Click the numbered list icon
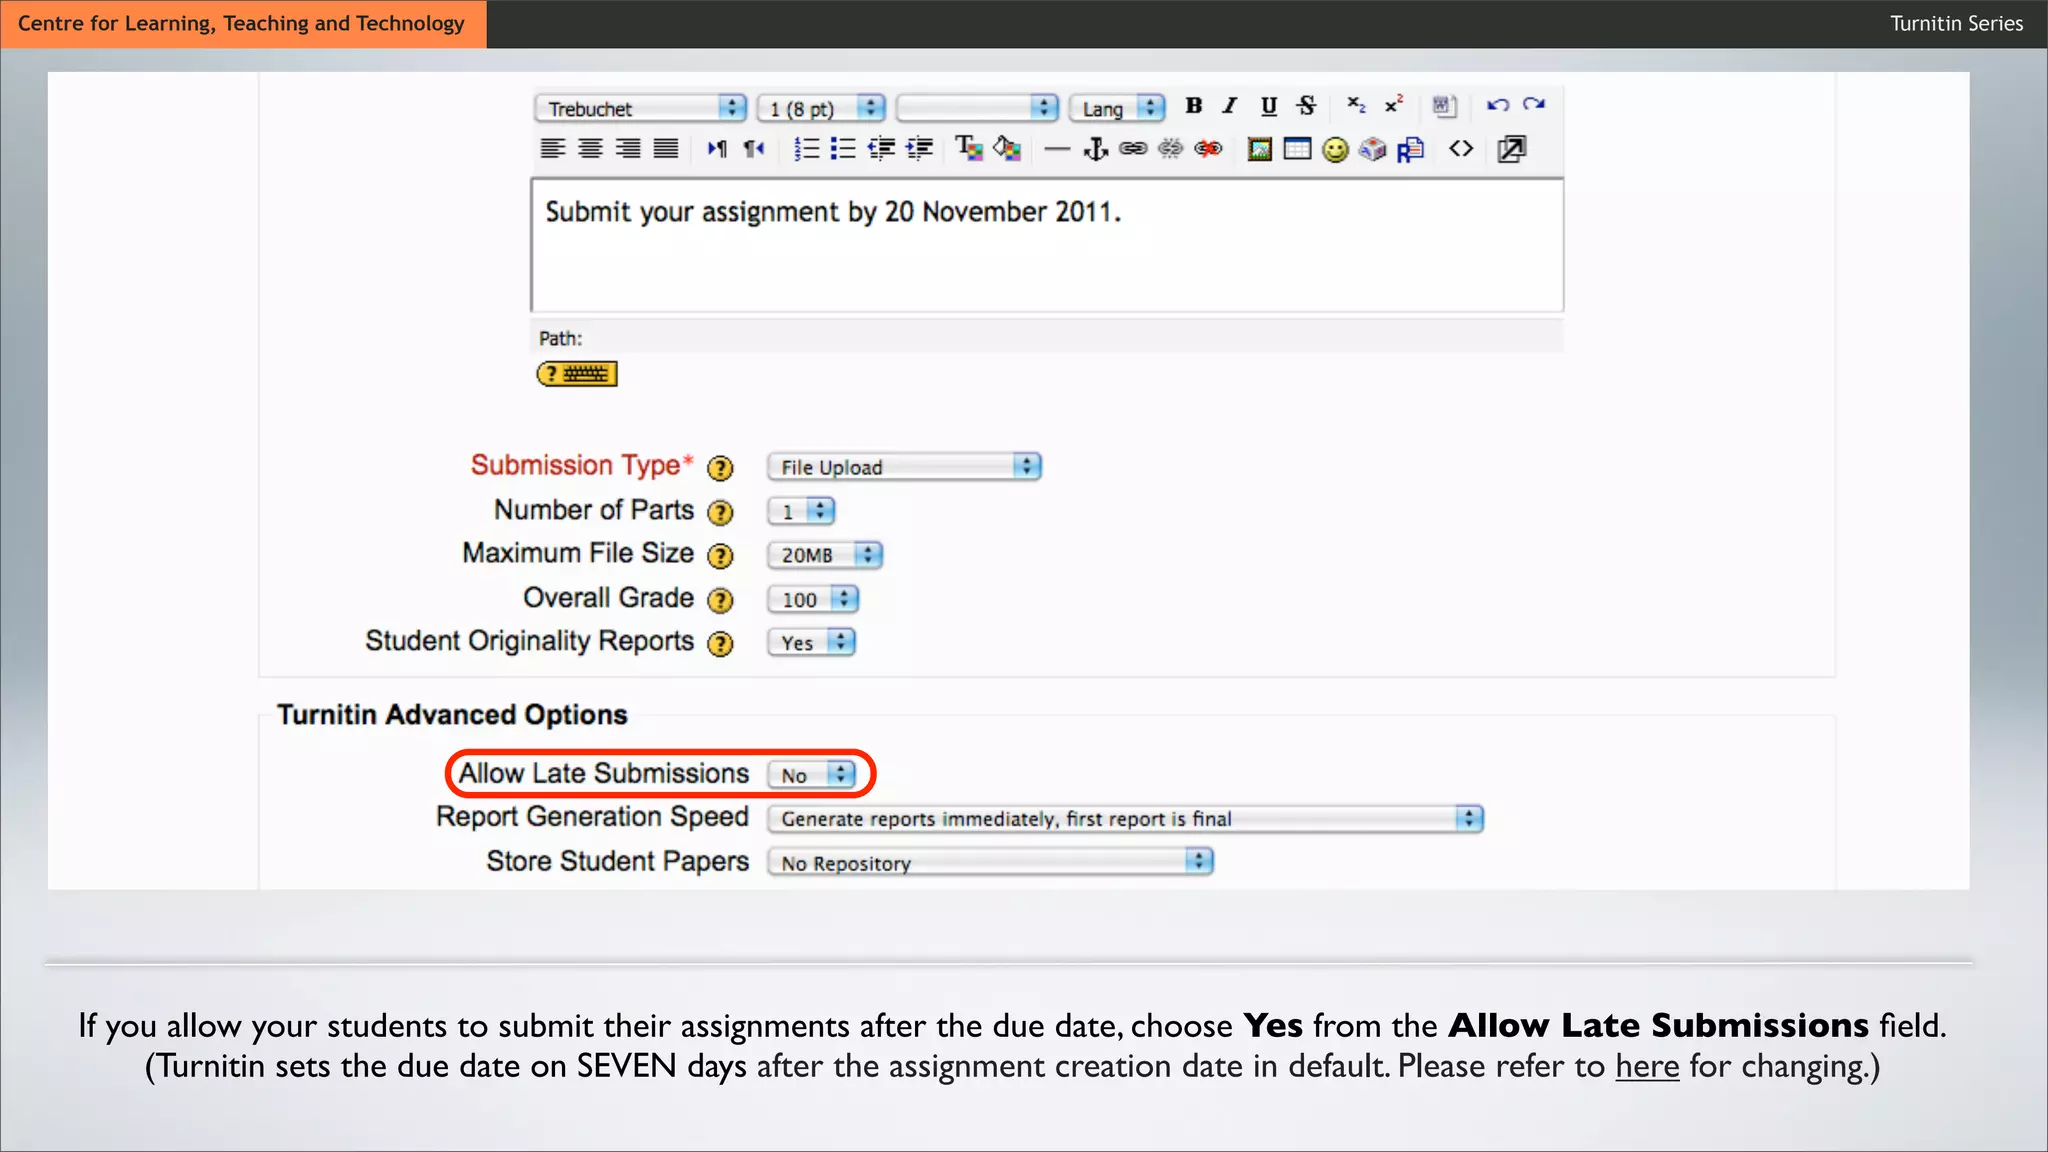 click(806, 150)
